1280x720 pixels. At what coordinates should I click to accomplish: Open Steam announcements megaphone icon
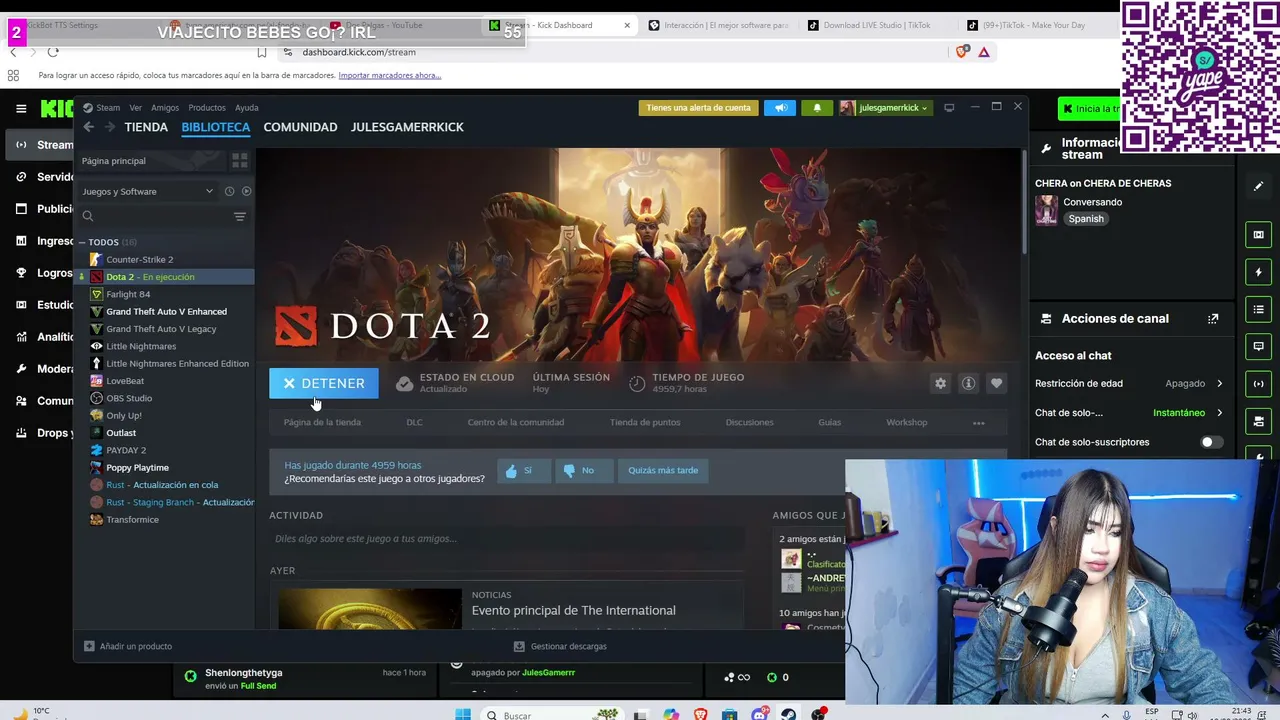[780, 108]
